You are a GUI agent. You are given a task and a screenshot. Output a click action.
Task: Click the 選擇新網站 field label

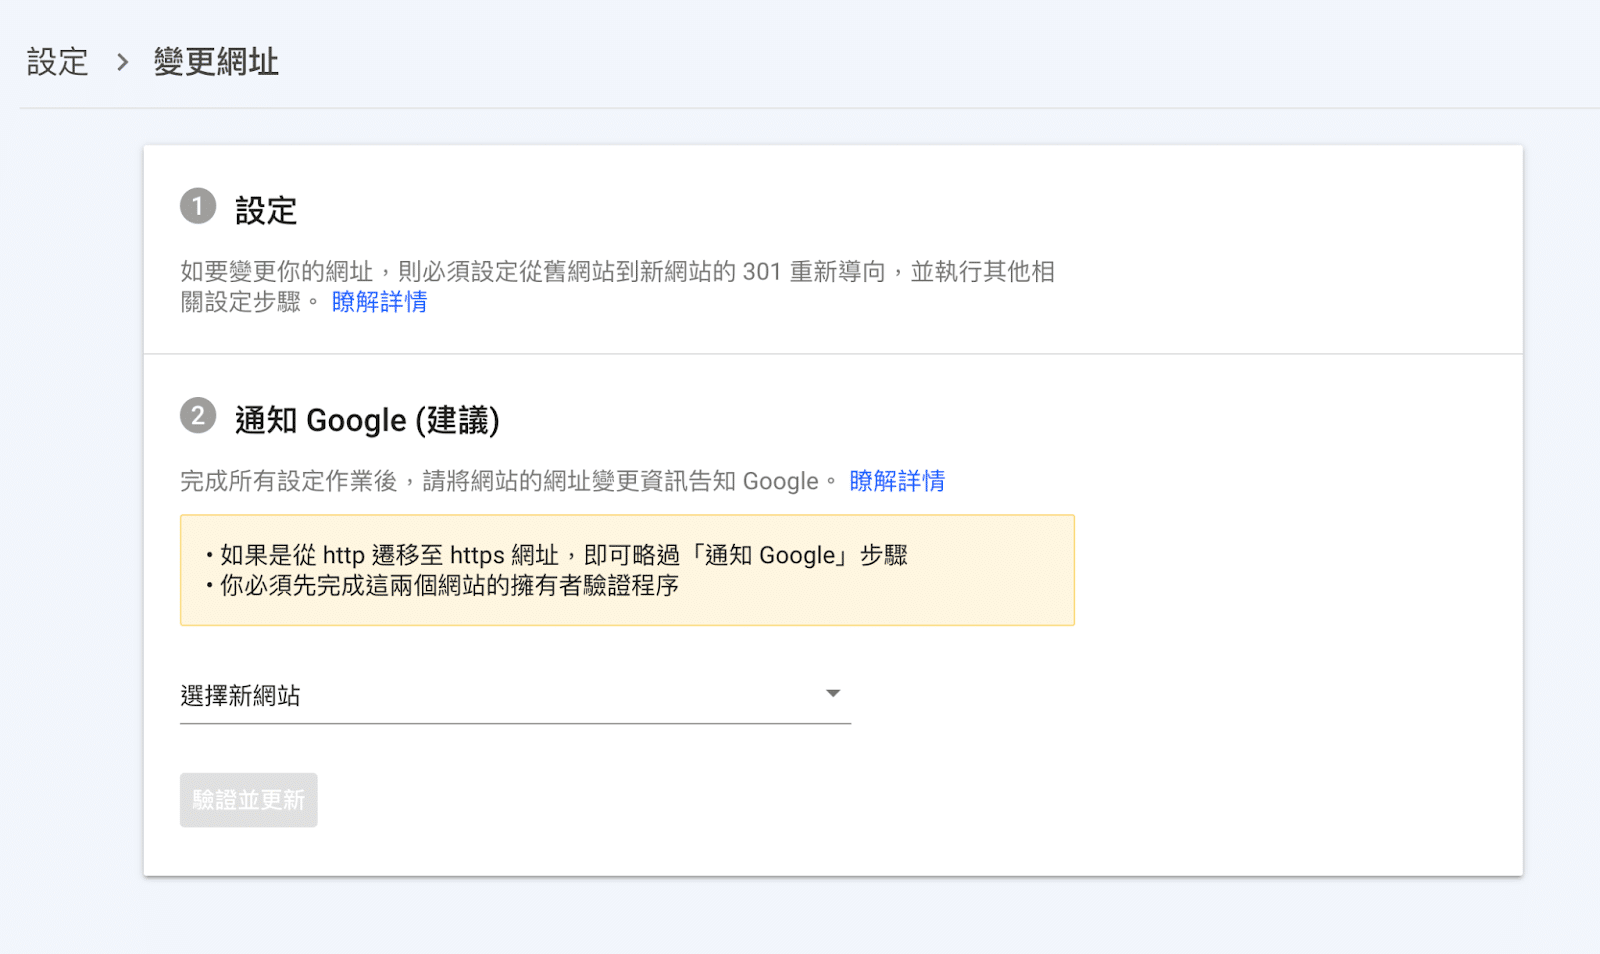tap(241, 696)
